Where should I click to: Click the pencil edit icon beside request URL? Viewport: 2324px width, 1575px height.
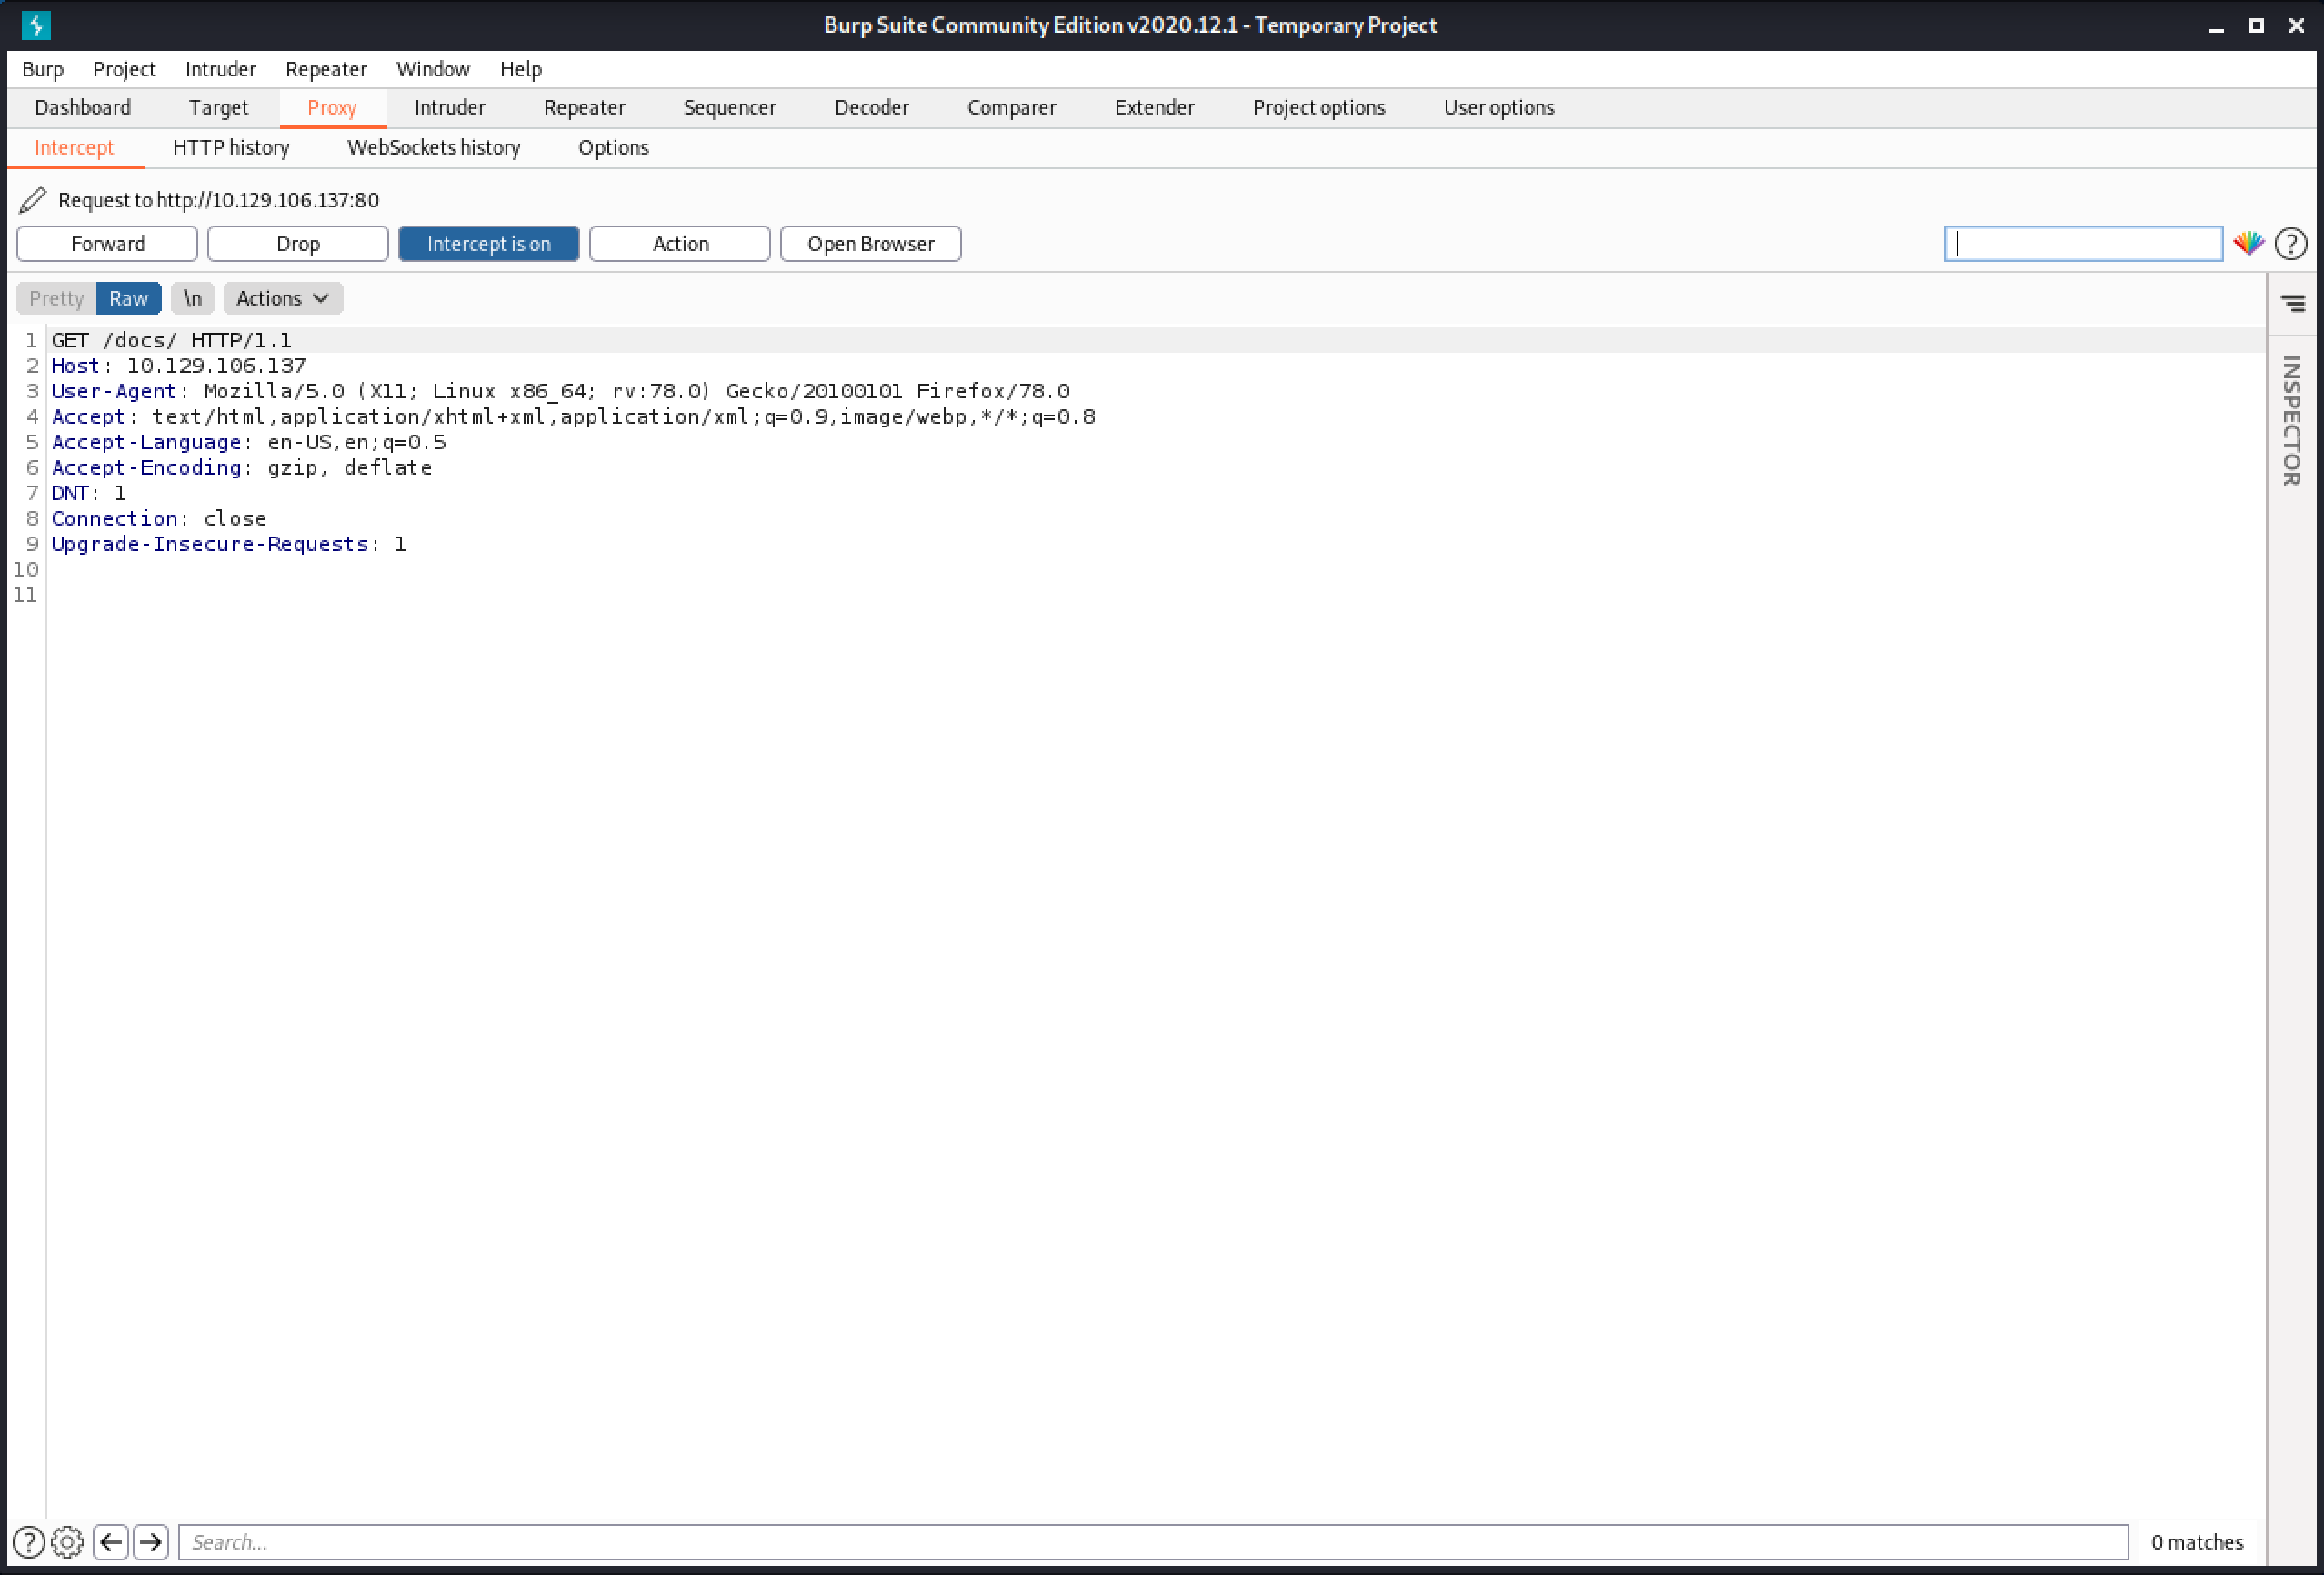(33, 200)
